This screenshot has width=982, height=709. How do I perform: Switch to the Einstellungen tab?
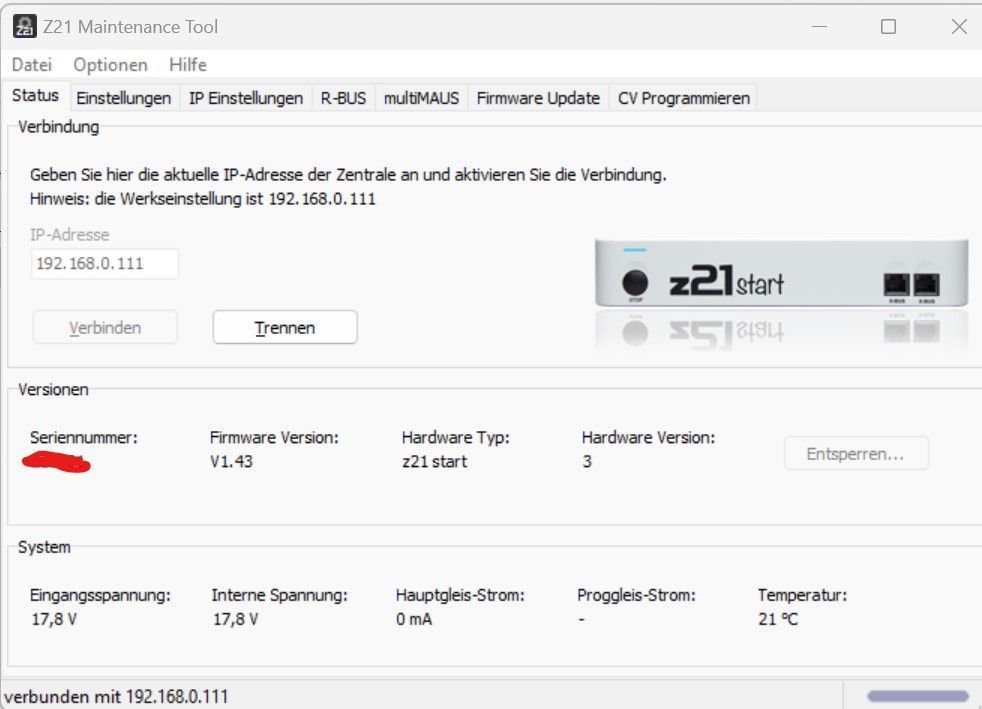tap(123, 98)
